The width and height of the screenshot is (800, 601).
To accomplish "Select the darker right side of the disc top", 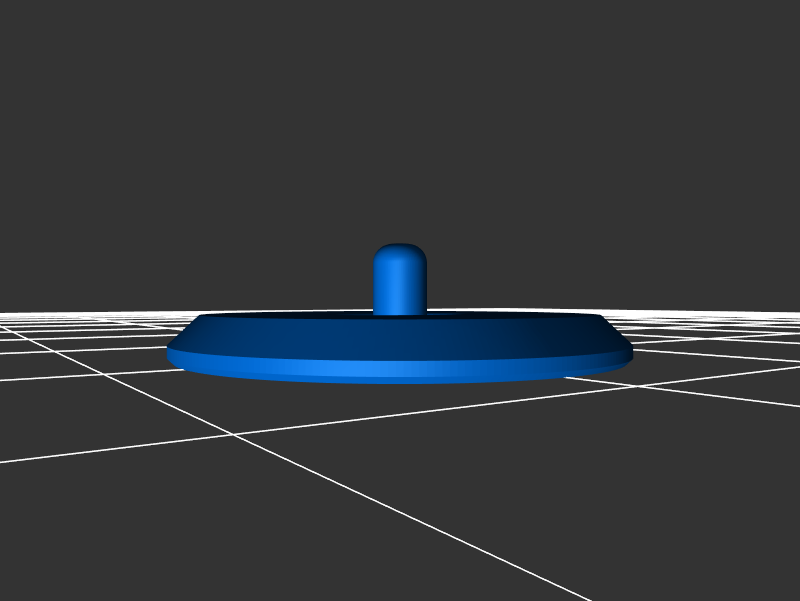I will 540,335.
